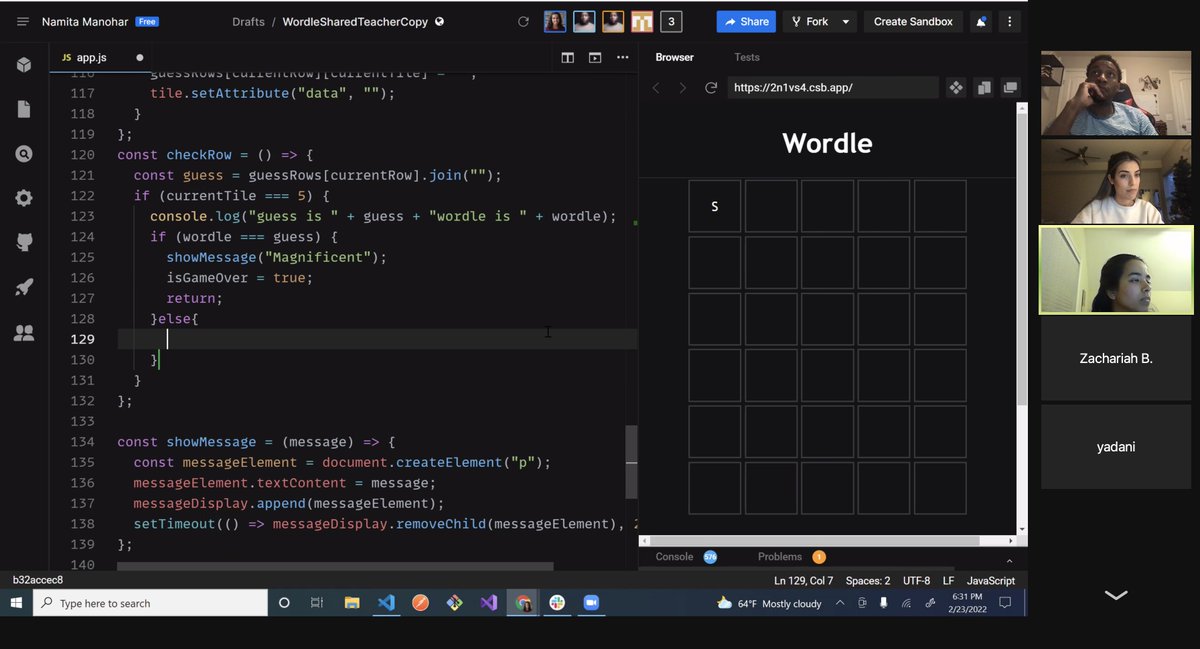Viewport: 1200px width, 649px height.
Task: Click the notifications bell icon
Action: click(982, 21)
